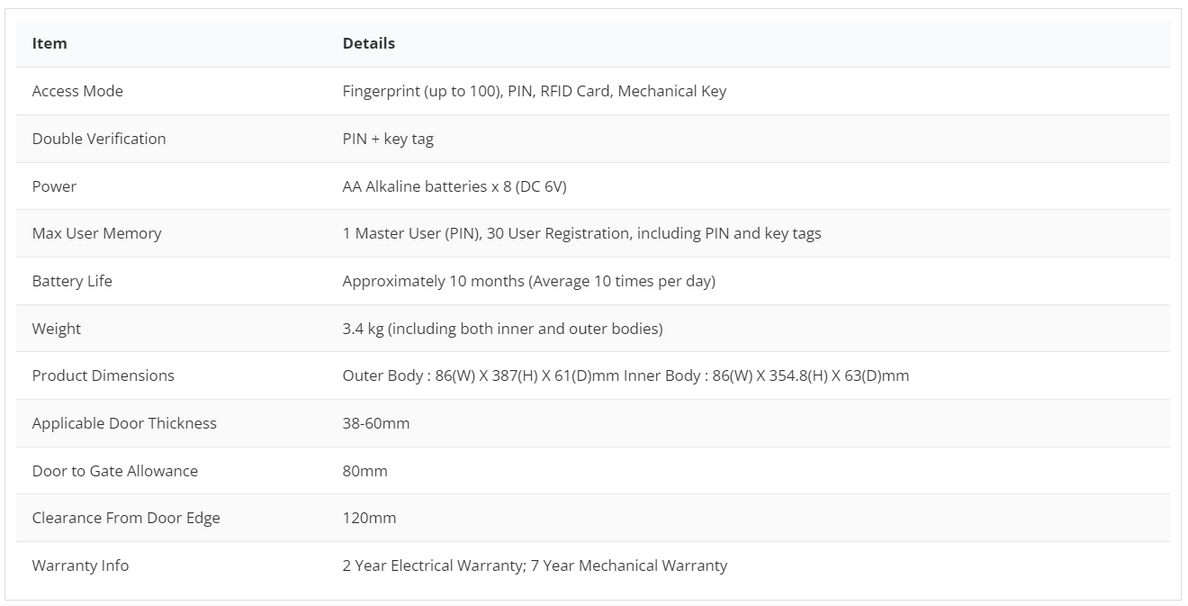The width and height of the screenshot is (1188, 606).
Task: Select the Weight row label
Action: [56, 329]
